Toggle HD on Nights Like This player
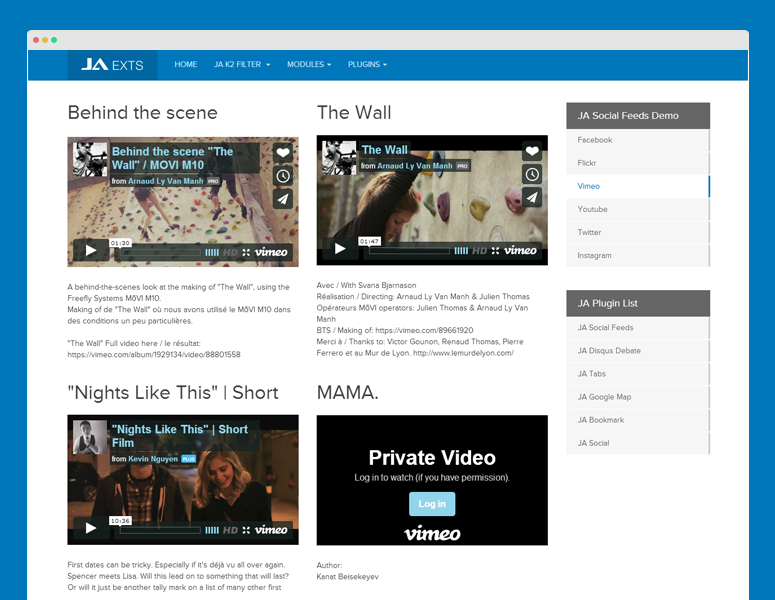Screen dimensions: 775x600 (230, 530)
